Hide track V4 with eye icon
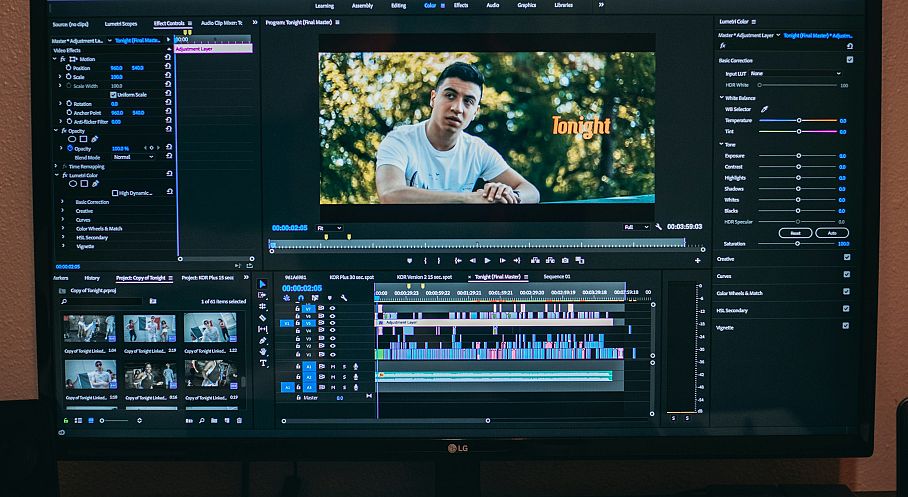This screenshot has height=497, width=908. click(332, 331)
